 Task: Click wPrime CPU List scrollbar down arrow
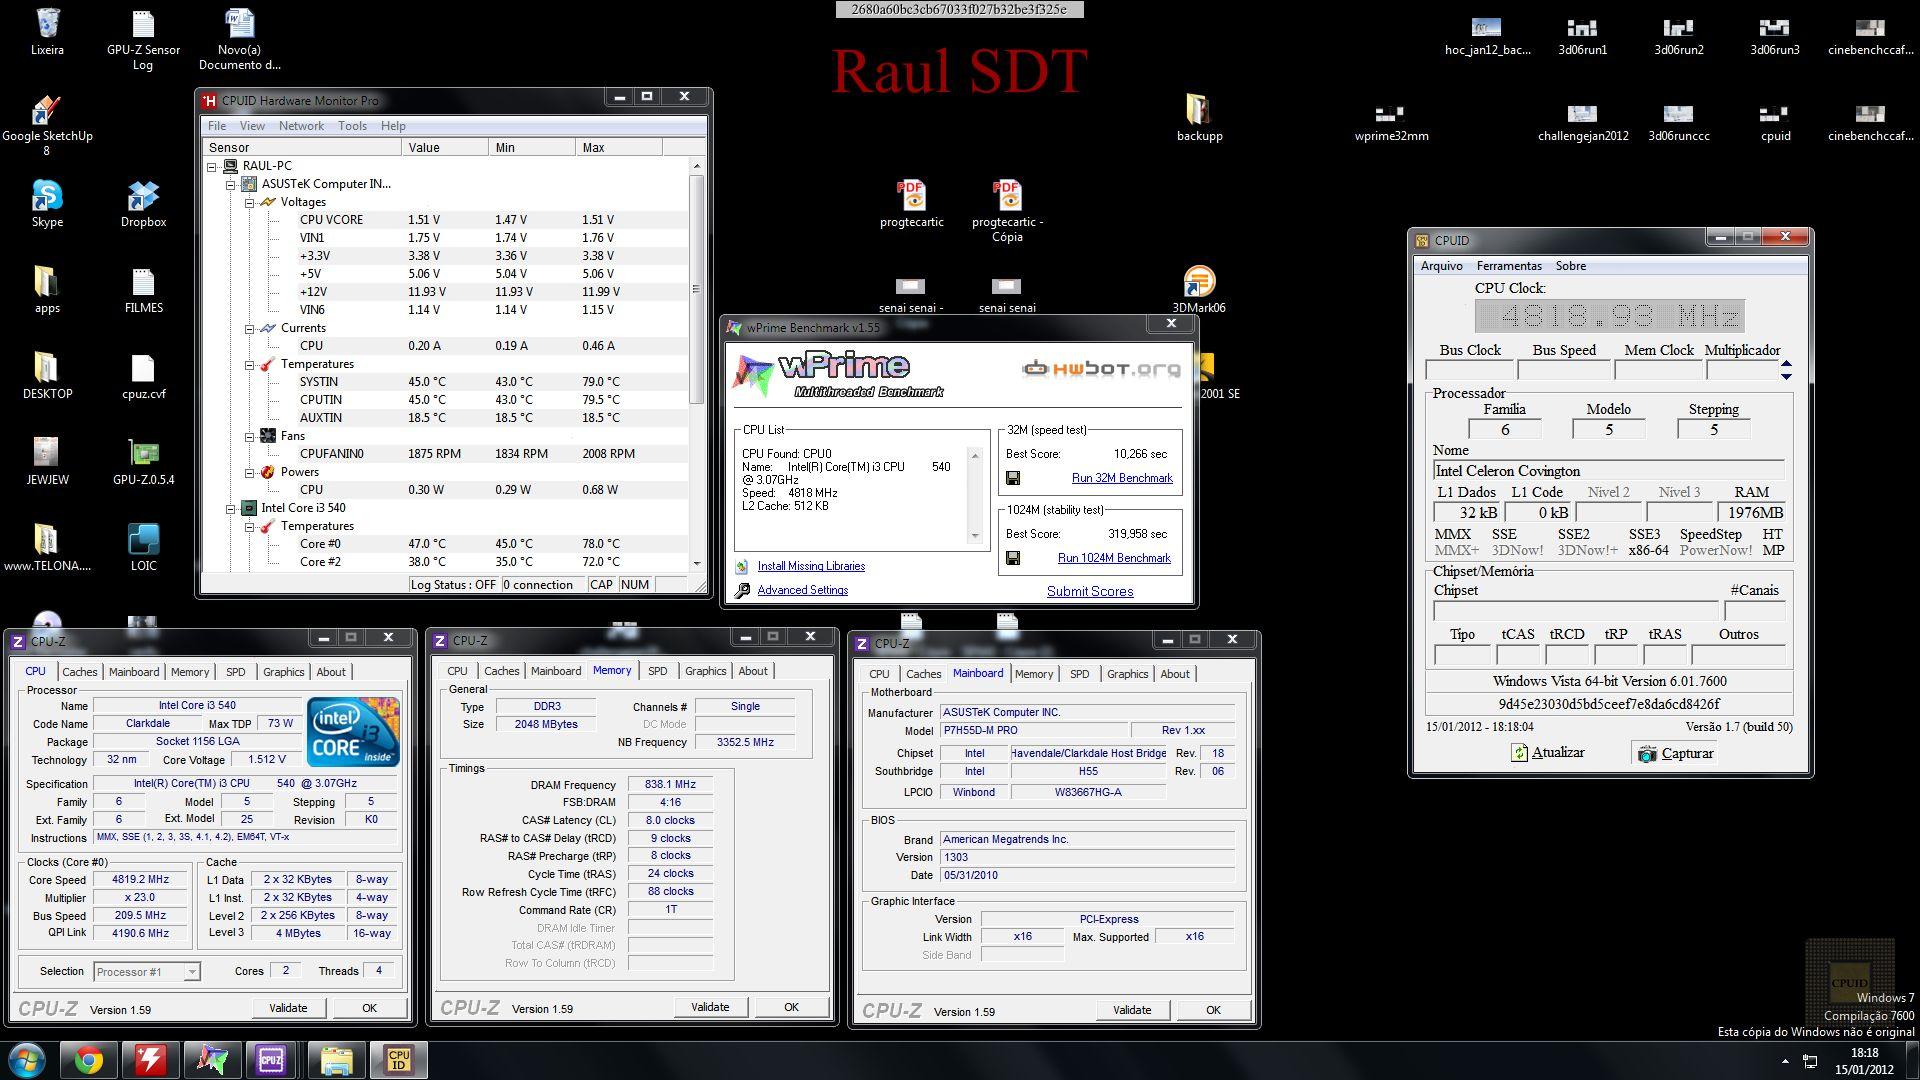[976, 536]
